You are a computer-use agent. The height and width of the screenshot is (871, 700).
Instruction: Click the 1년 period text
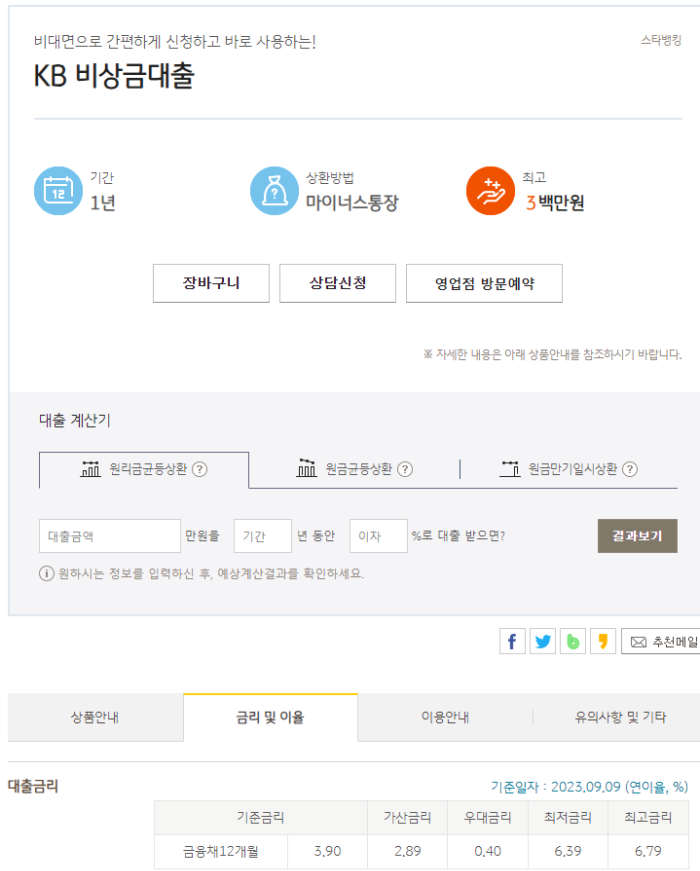[x=103, y=203]
